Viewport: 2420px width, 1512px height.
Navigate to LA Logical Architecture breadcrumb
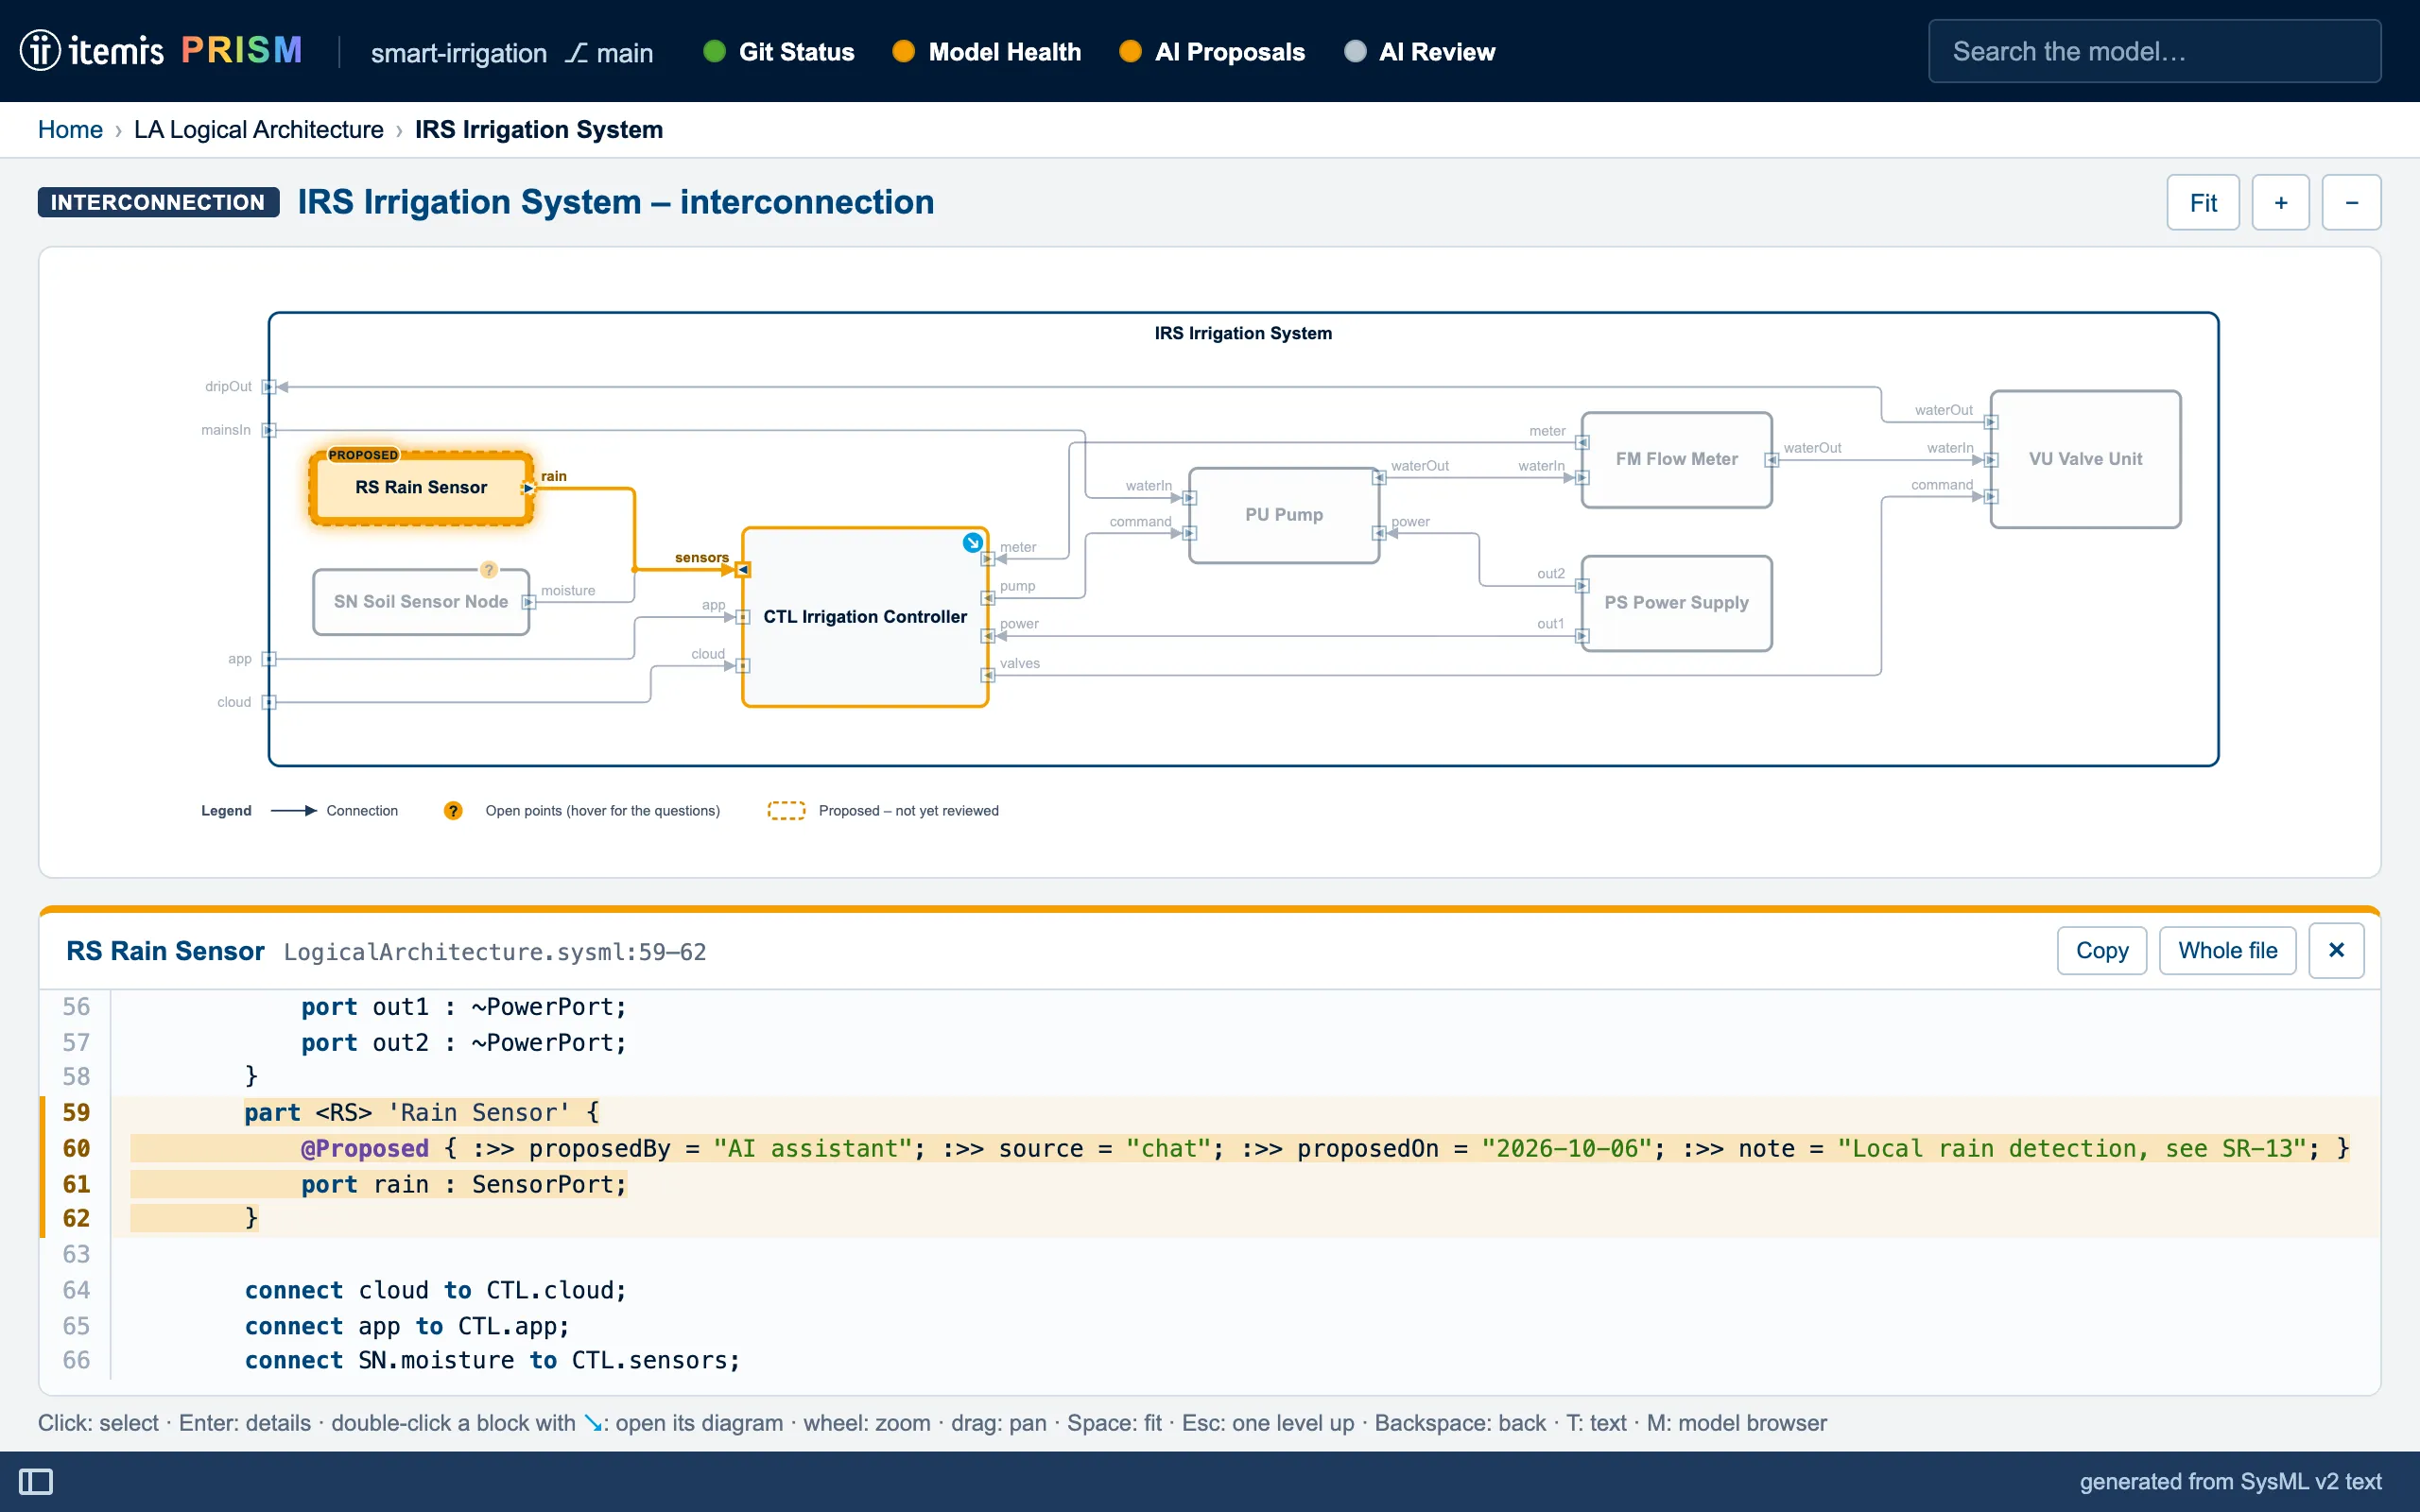(259, 129)
